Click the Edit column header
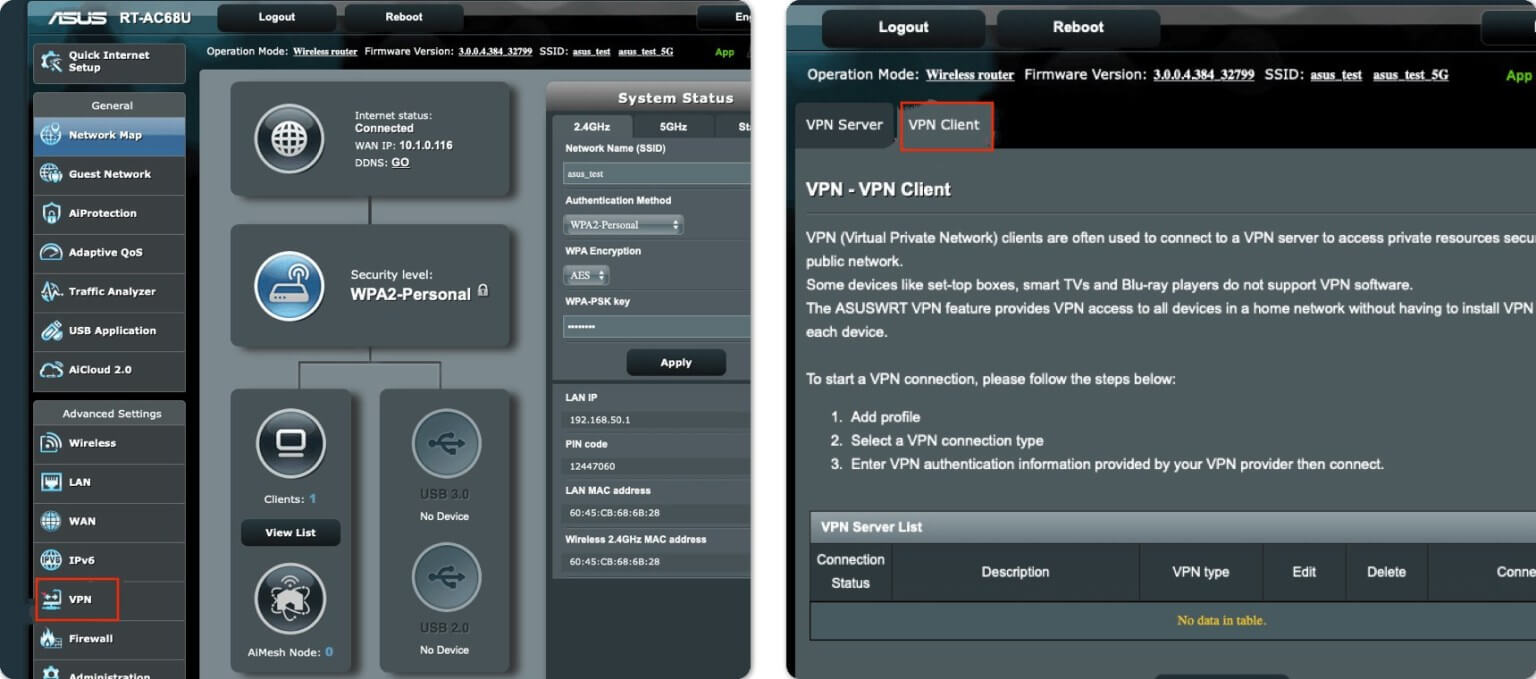The width and height of the screenshot is (1536, 679). (1304, 572)
